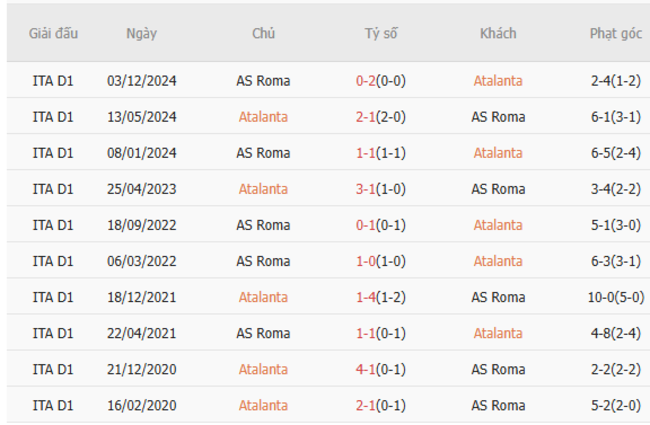
Task: Click AS Roma in the 08/01/2024 row
Action: pyautogui.click(x=263, y=153)
